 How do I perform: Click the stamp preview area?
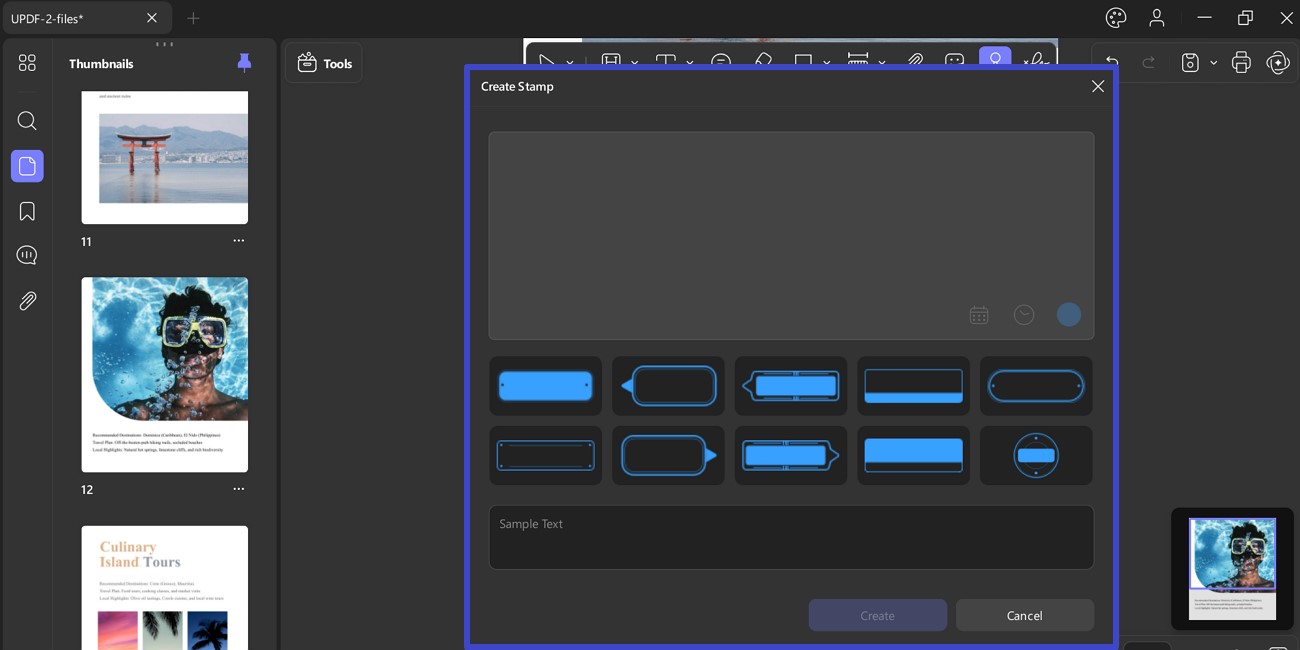point(791,236)
